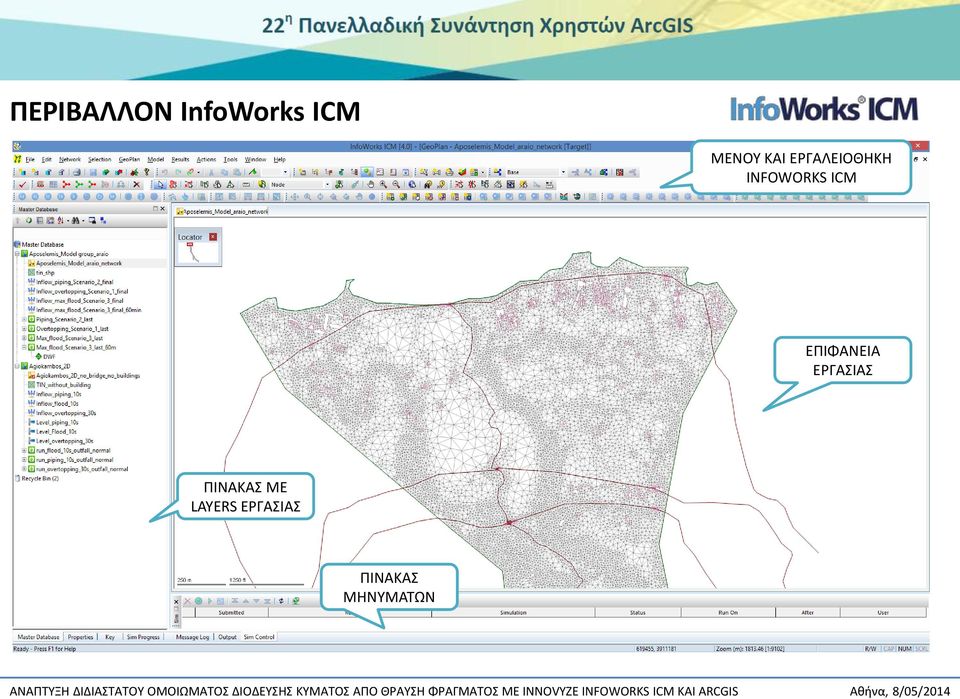
Task: Click the binoculars find icon in Master Database panel
Action: click(75, 220)
